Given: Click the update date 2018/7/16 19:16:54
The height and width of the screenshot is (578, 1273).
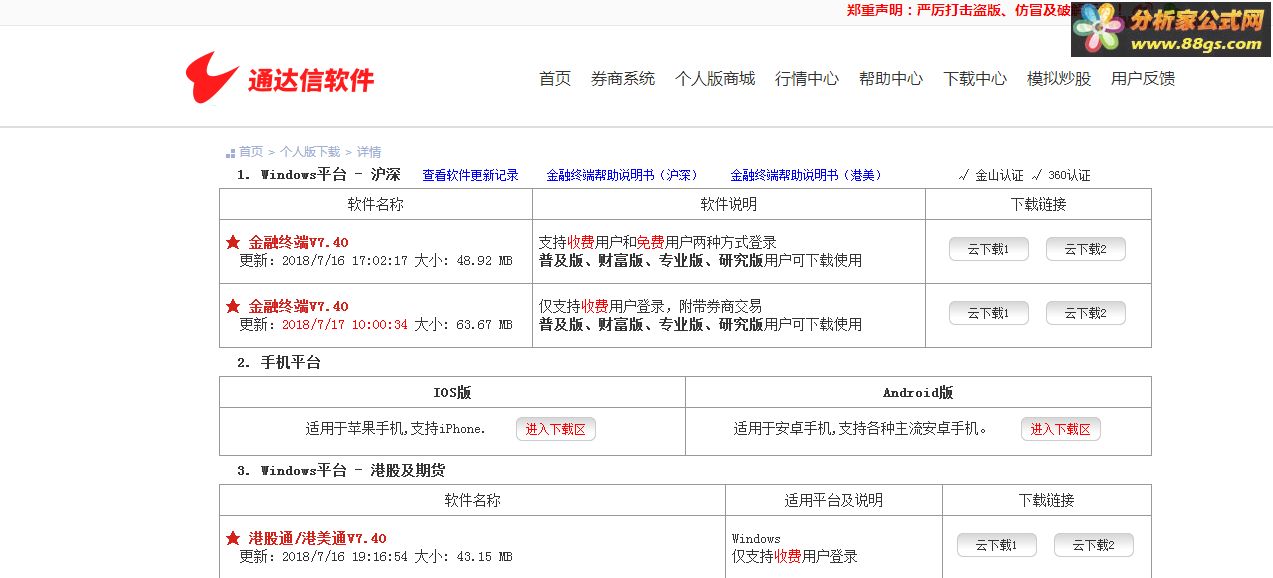Looking at the screenshot, I should [345, 557].
